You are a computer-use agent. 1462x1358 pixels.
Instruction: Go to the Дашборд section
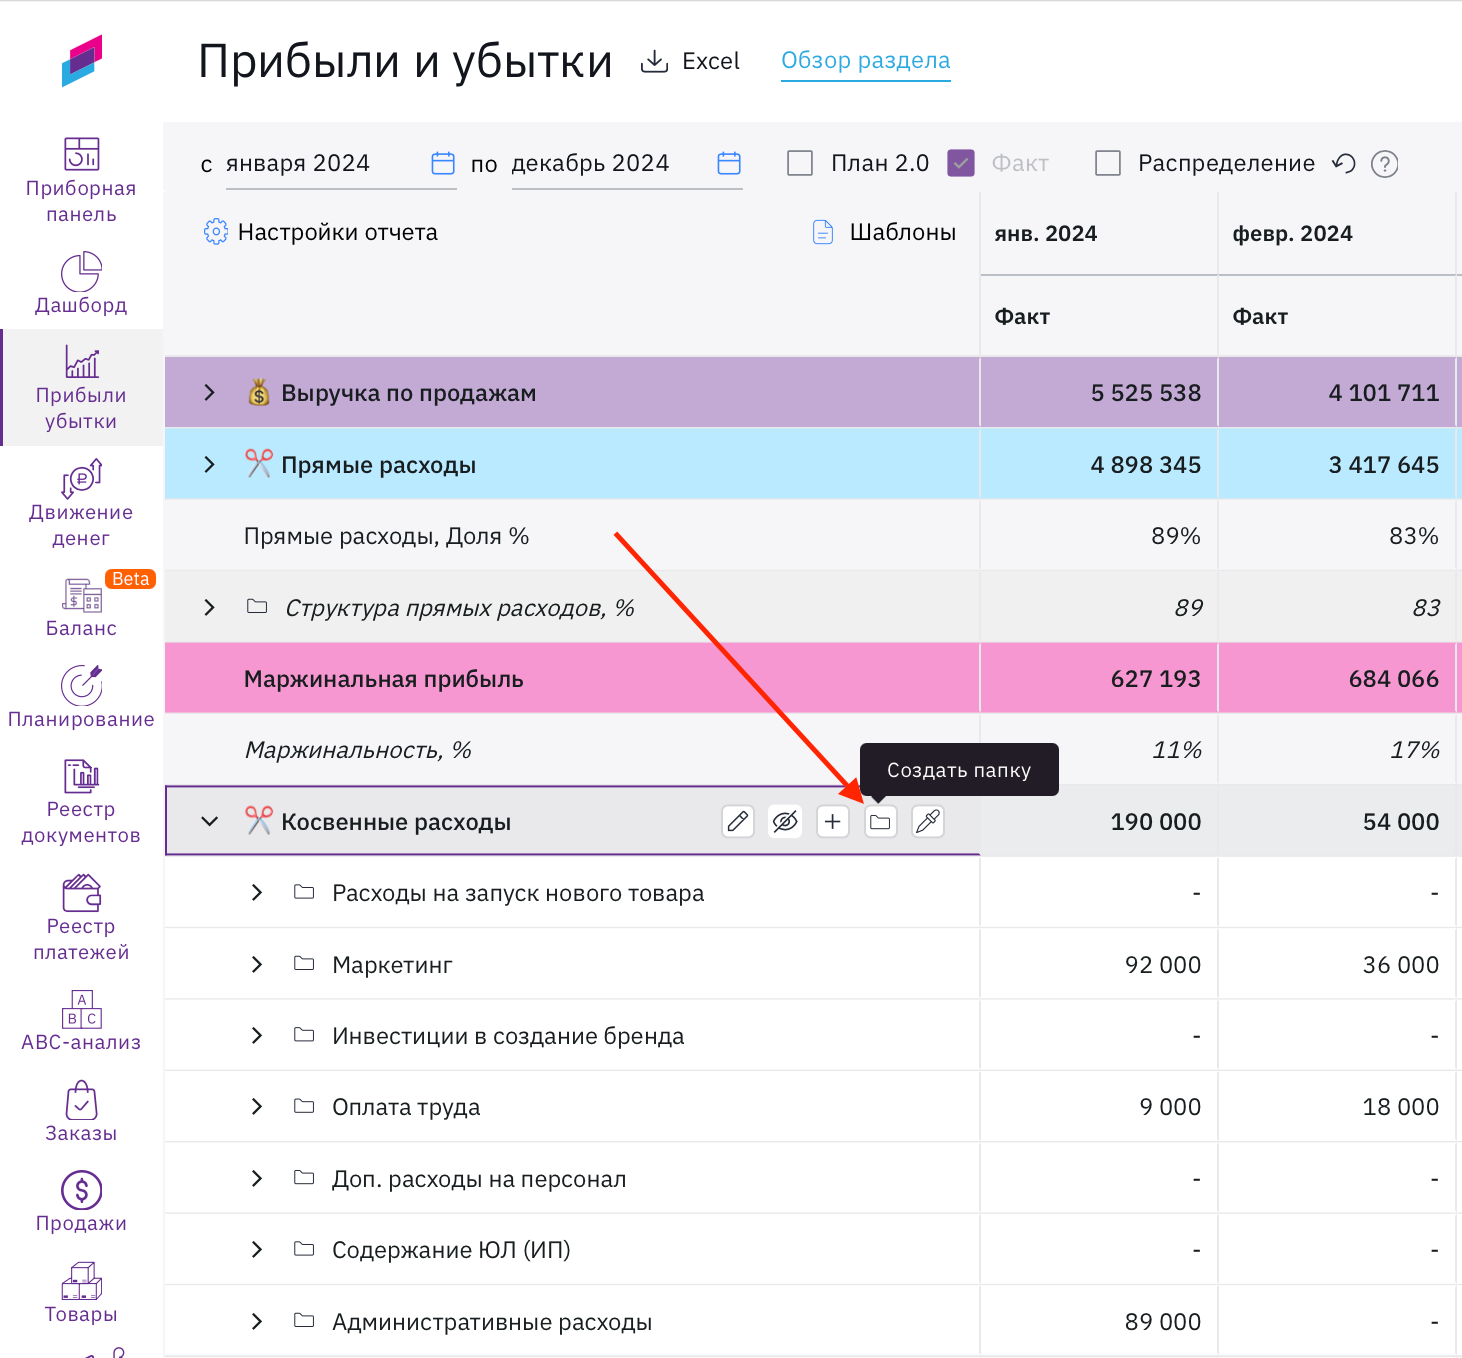[x=81, y=284]
